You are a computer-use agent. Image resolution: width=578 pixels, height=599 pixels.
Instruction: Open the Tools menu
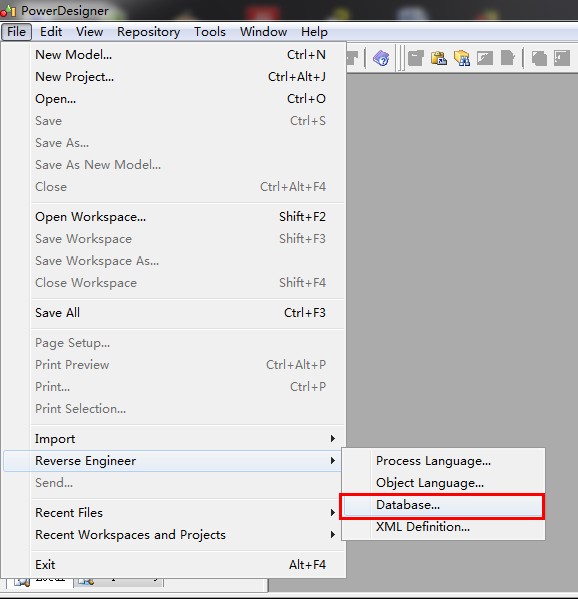[x=210, y=32]
